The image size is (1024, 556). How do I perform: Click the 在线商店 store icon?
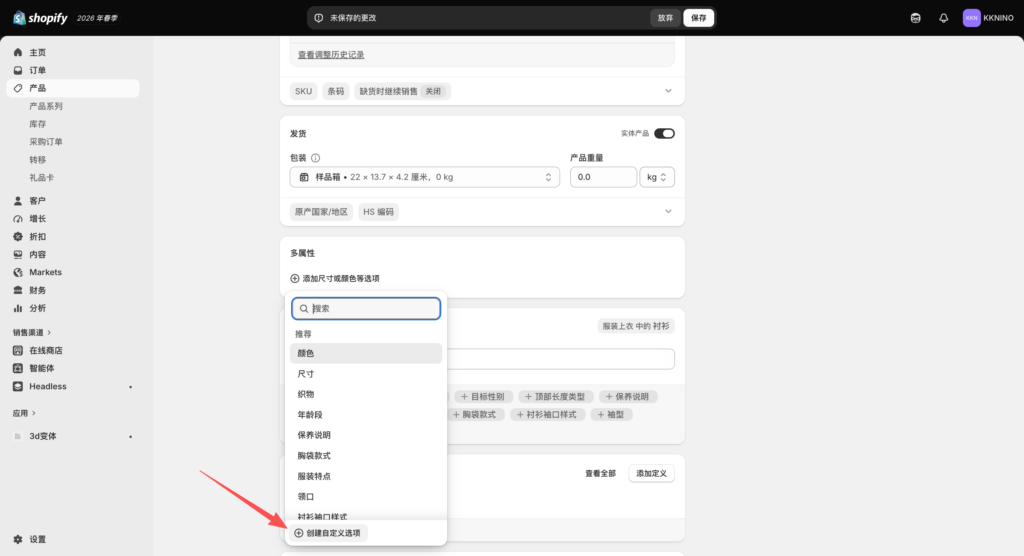(18, 350)
